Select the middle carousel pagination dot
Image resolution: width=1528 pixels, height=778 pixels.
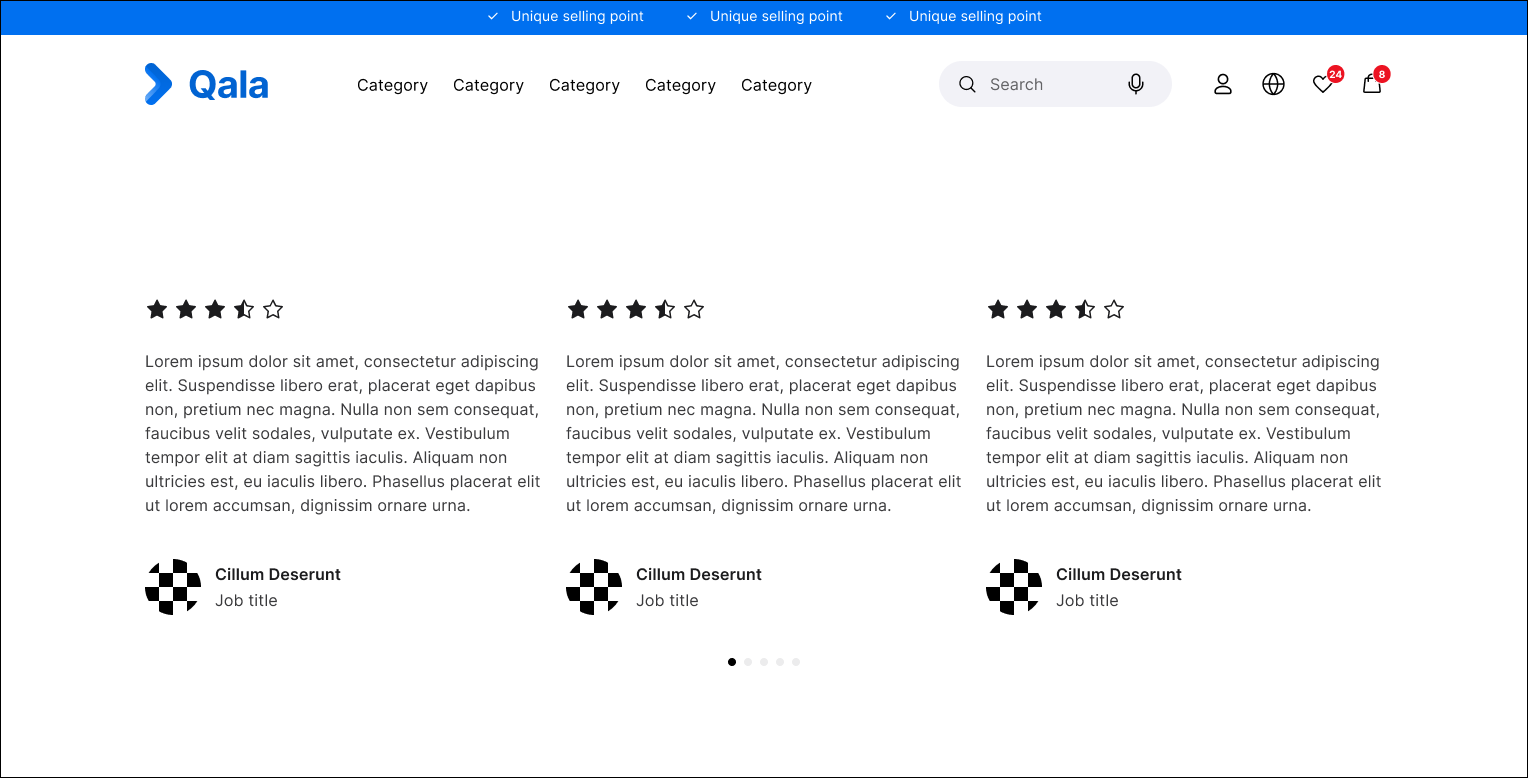[764, 662]
